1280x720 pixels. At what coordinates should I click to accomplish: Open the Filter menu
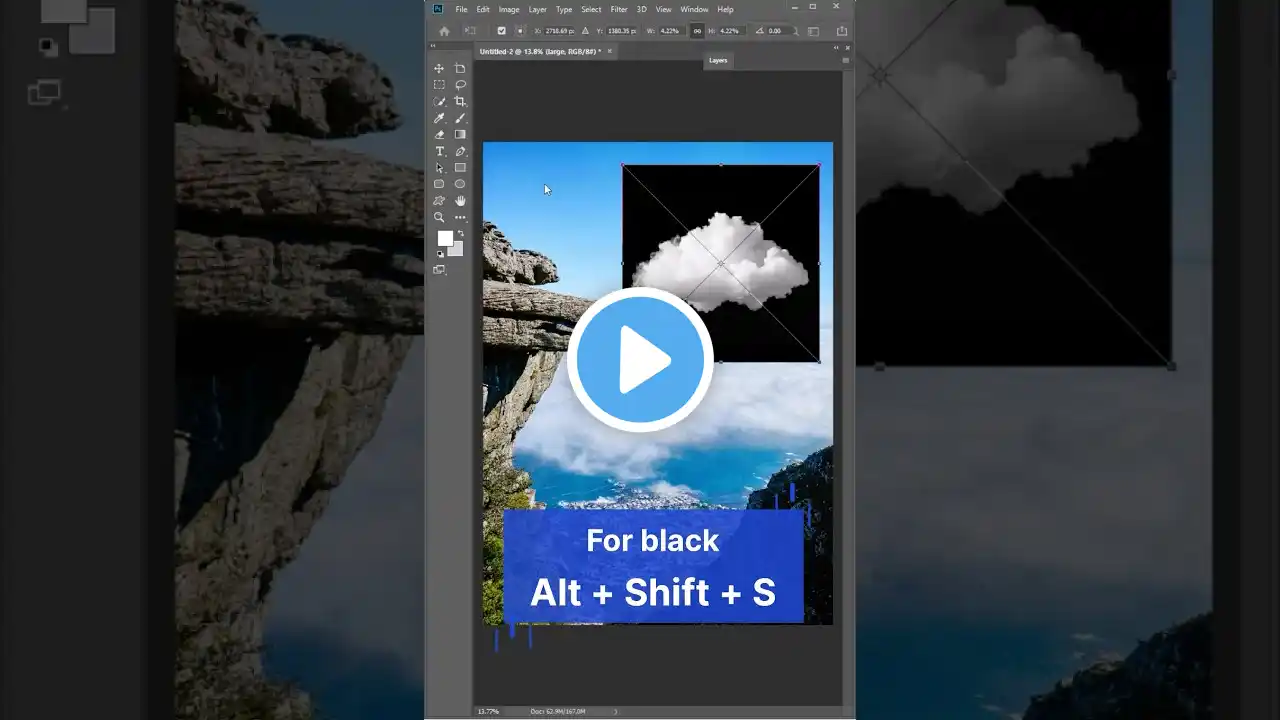[619, 9]
